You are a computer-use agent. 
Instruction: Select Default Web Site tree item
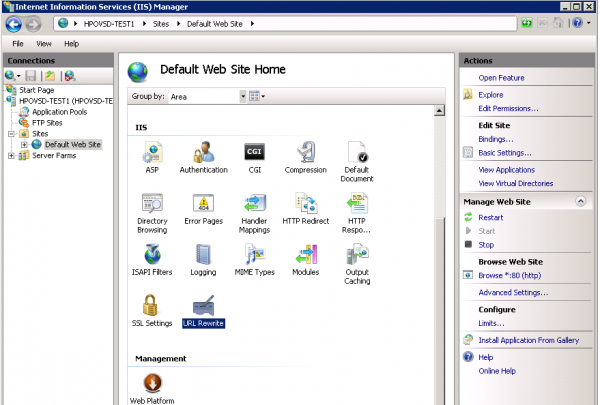click(x=73, y=145)
